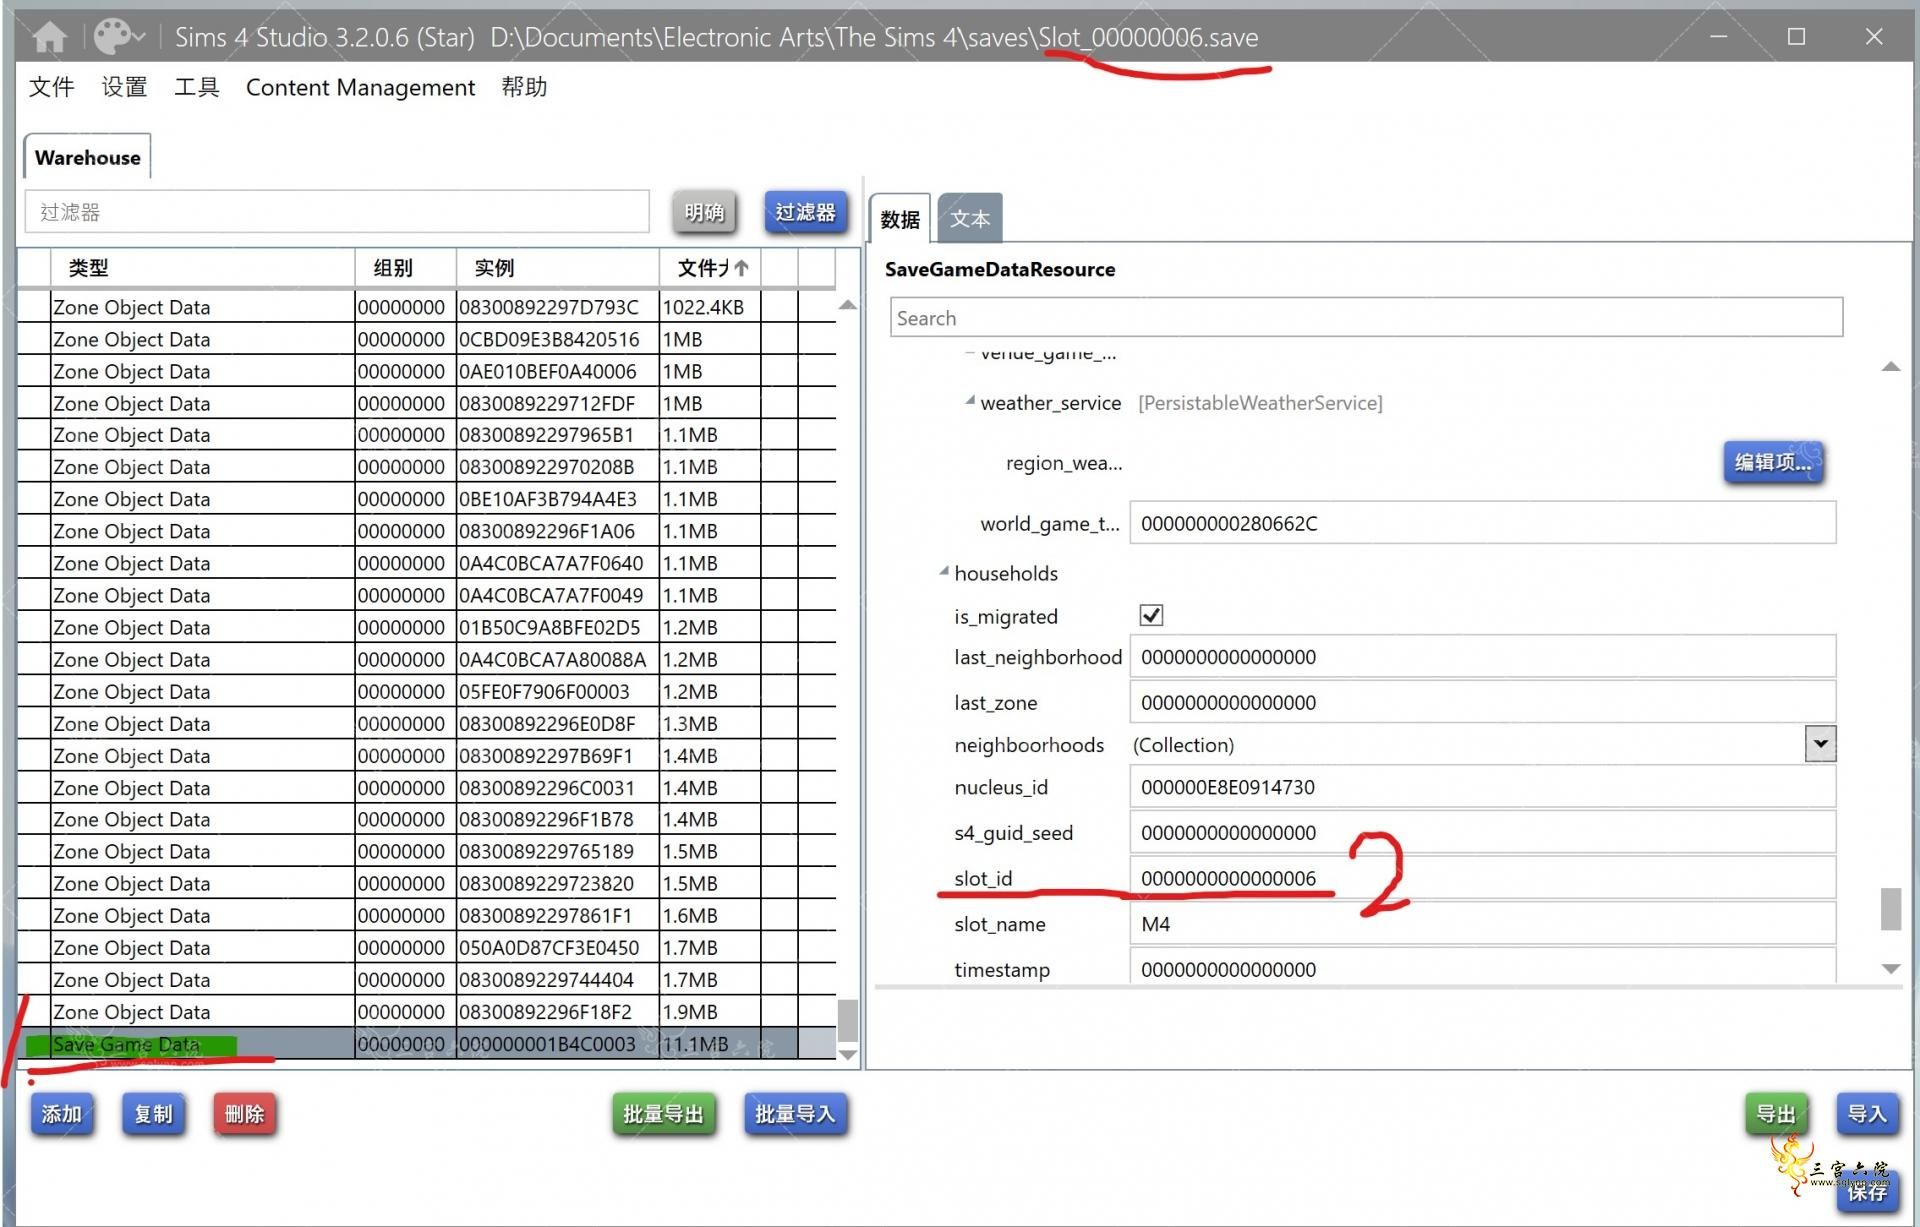Viewport: 1920px width, 1227px height.
Task: Click the red 删除 delete button
Action: tap(244, 1114)
